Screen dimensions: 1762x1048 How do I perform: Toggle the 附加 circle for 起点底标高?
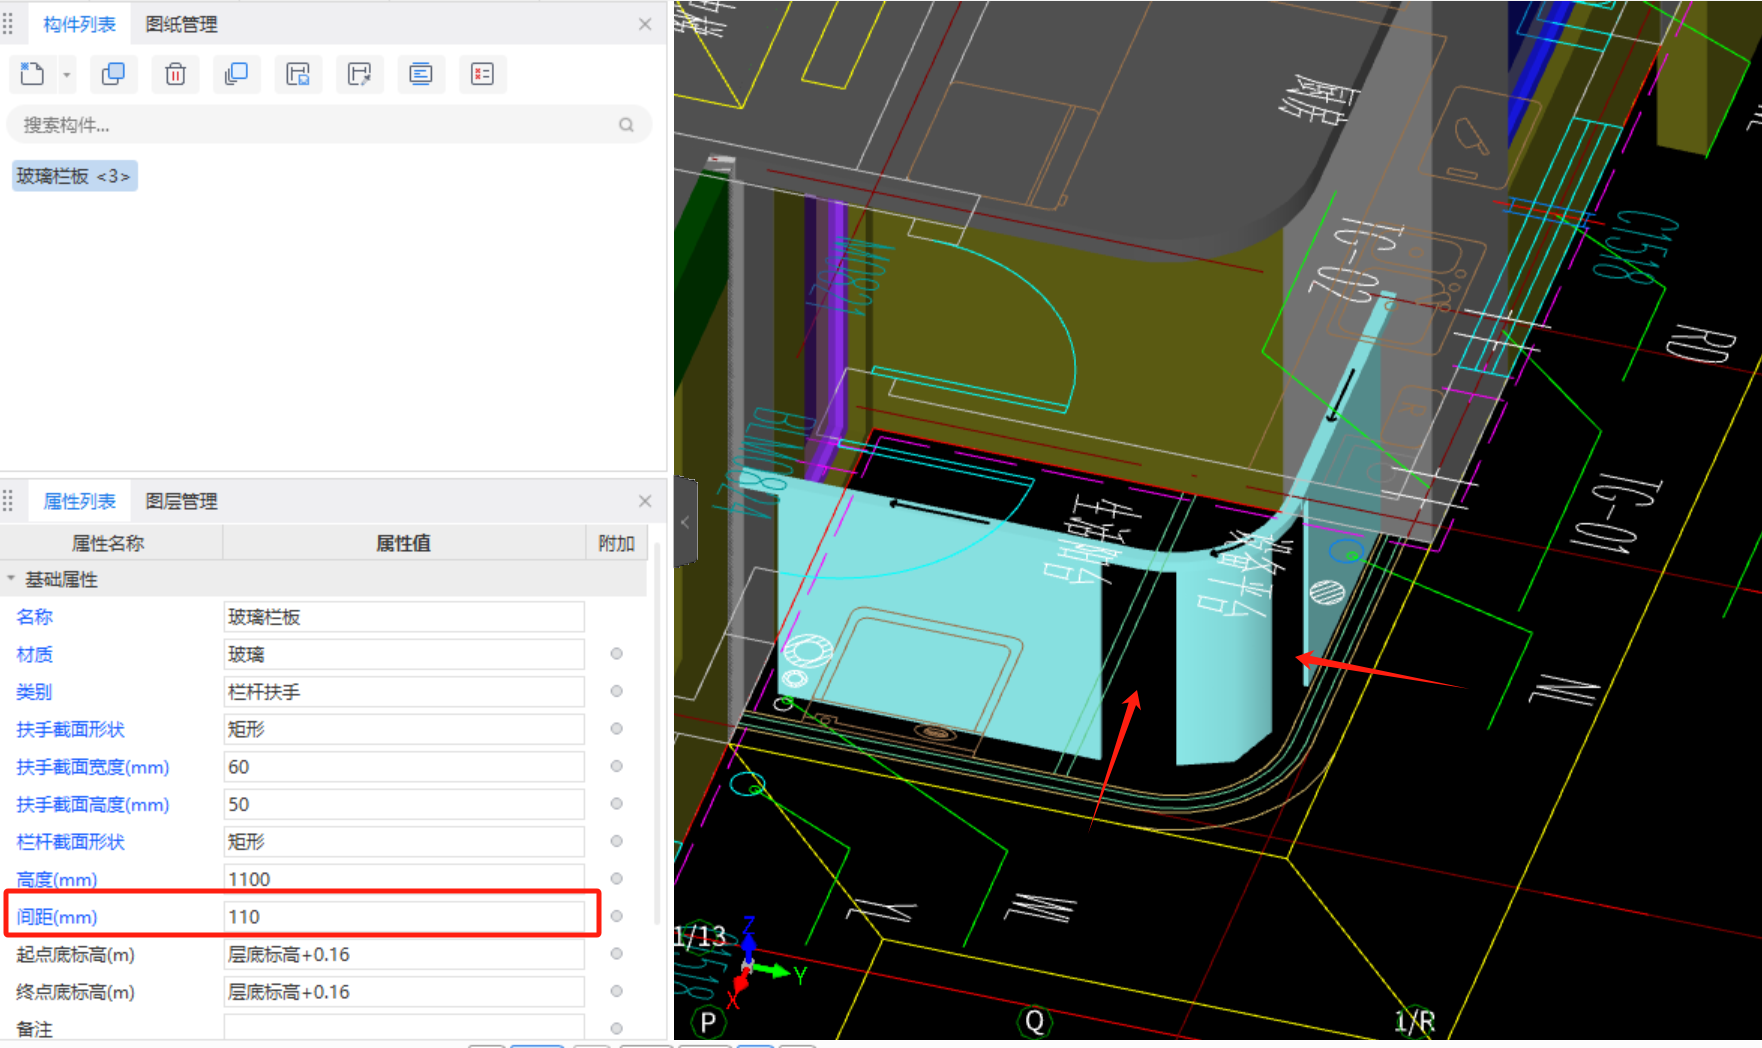tap(616, 954)
